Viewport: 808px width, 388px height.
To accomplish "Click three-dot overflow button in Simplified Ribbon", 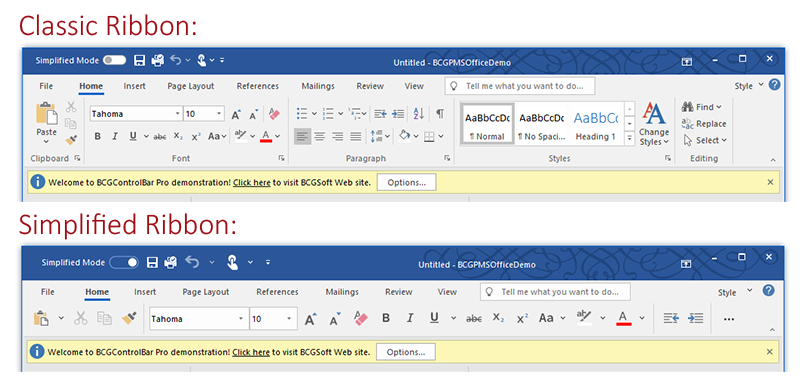I will click(x=729, y=319).
